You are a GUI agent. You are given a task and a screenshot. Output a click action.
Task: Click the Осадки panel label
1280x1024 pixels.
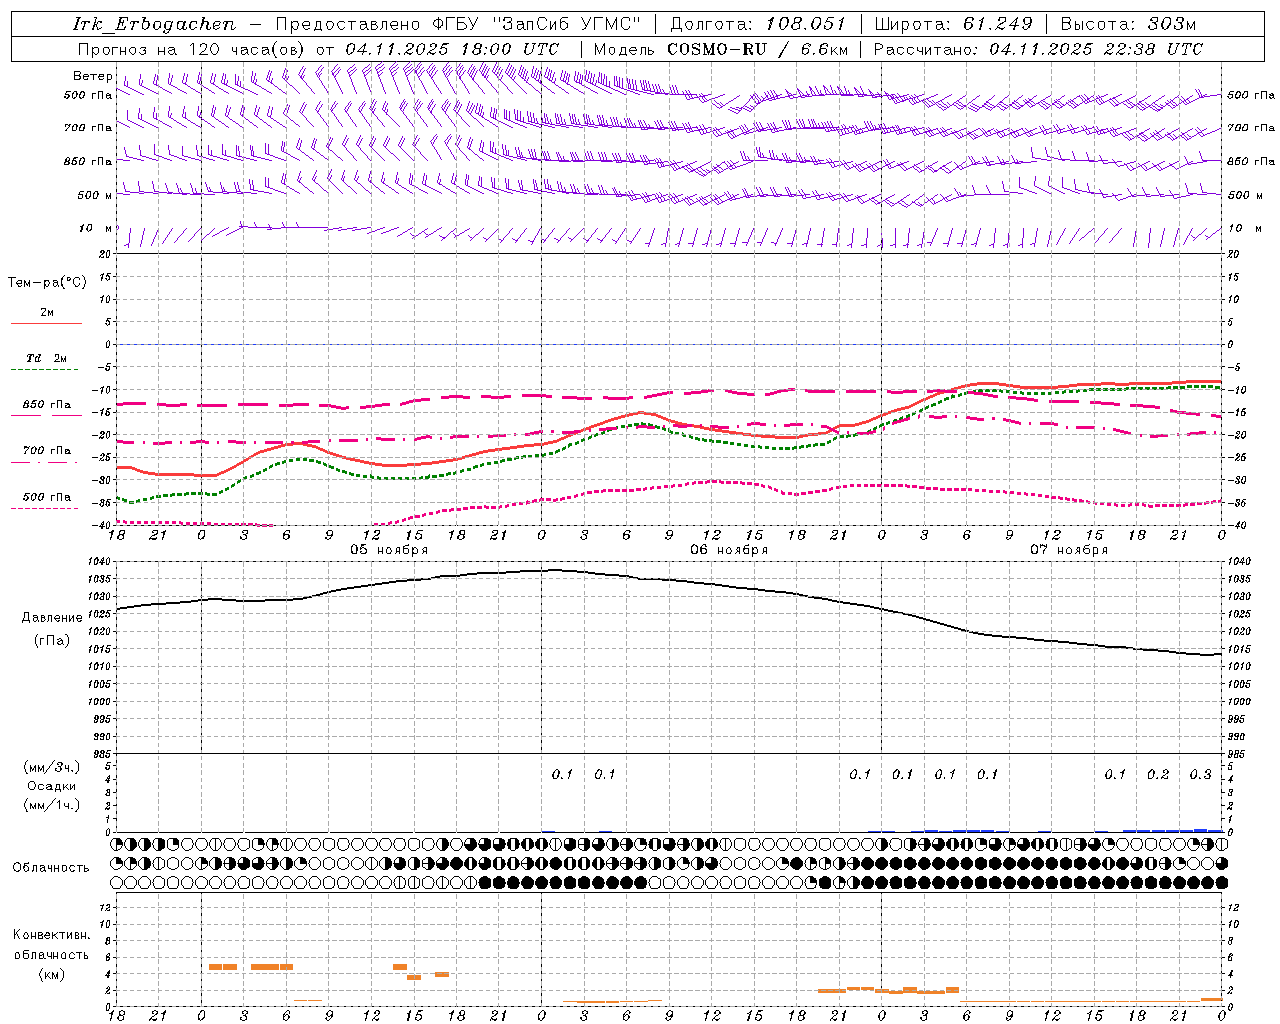(52, 786)
